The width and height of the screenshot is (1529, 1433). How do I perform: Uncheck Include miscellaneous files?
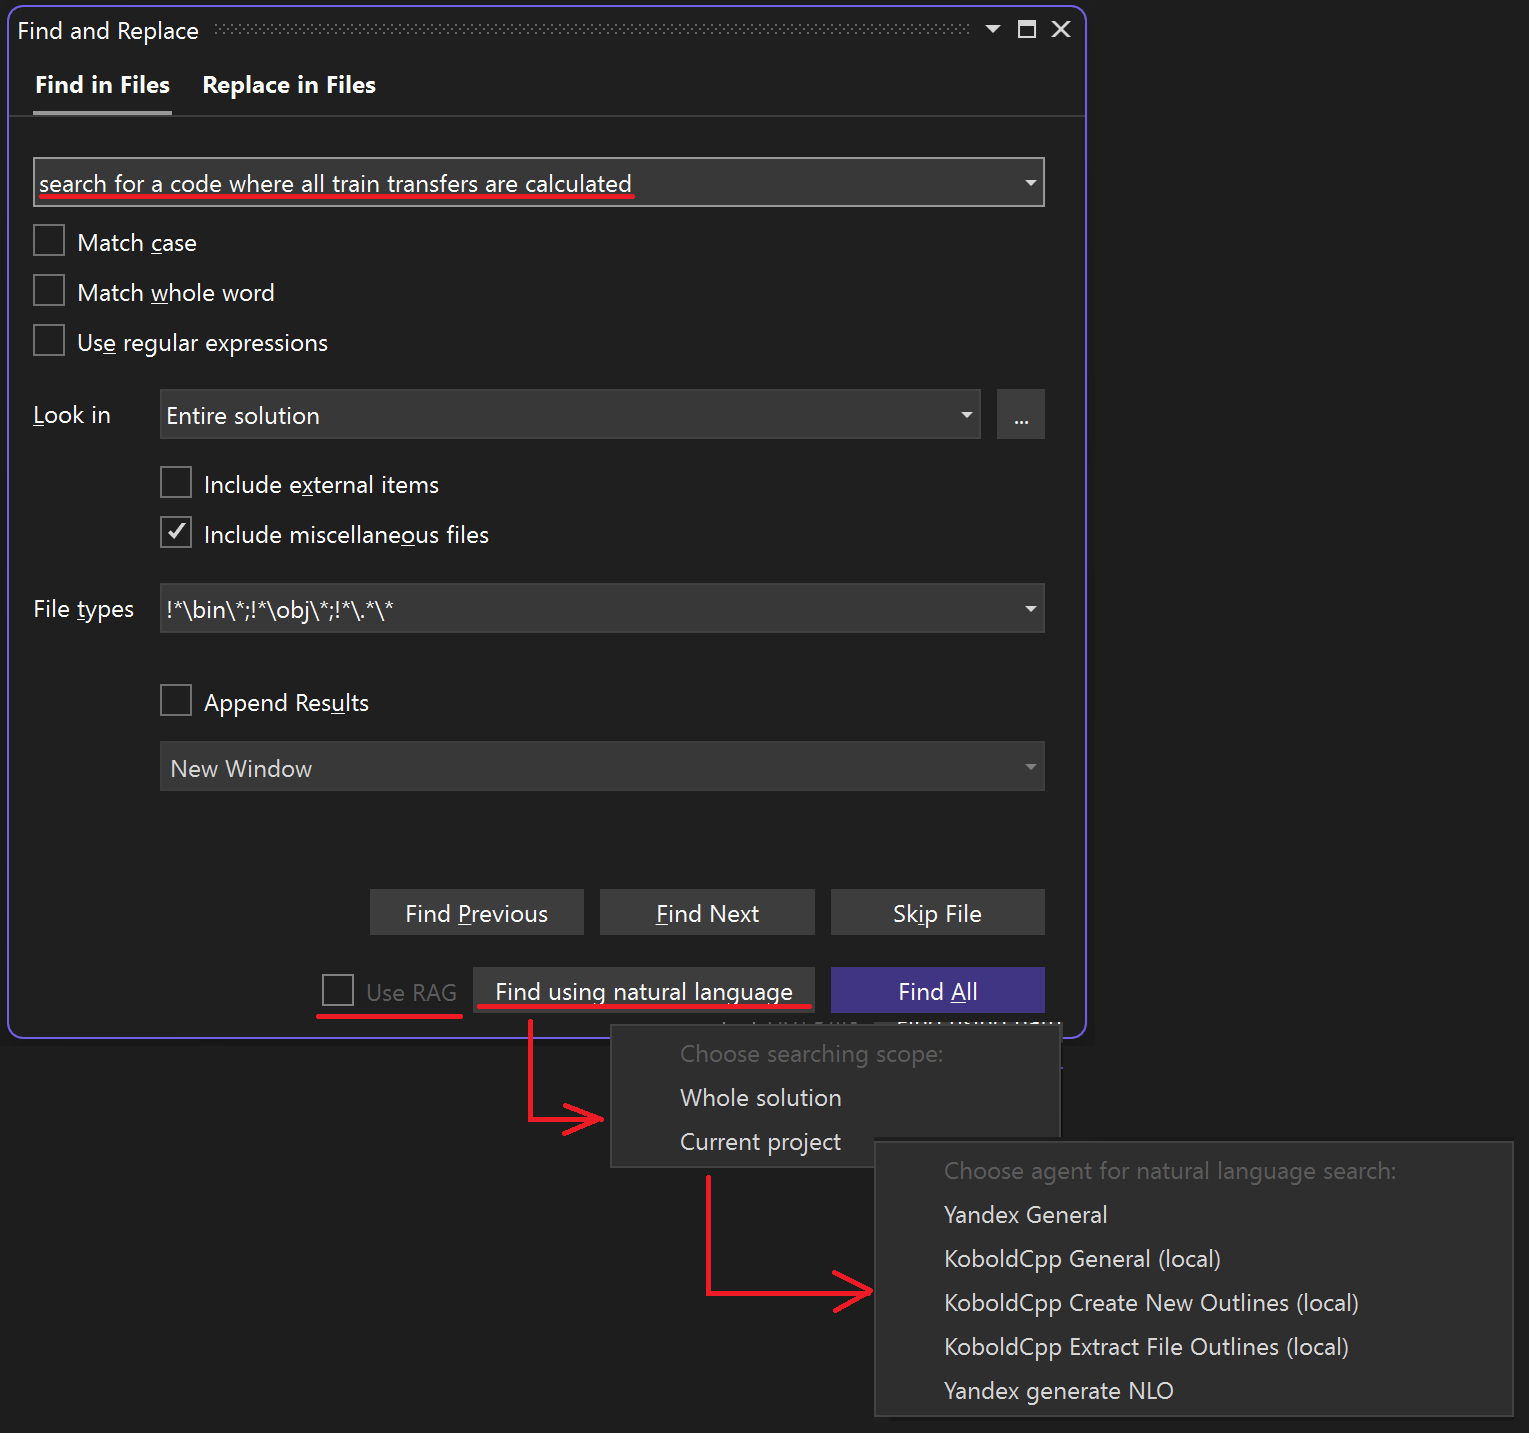pos(175,532)
